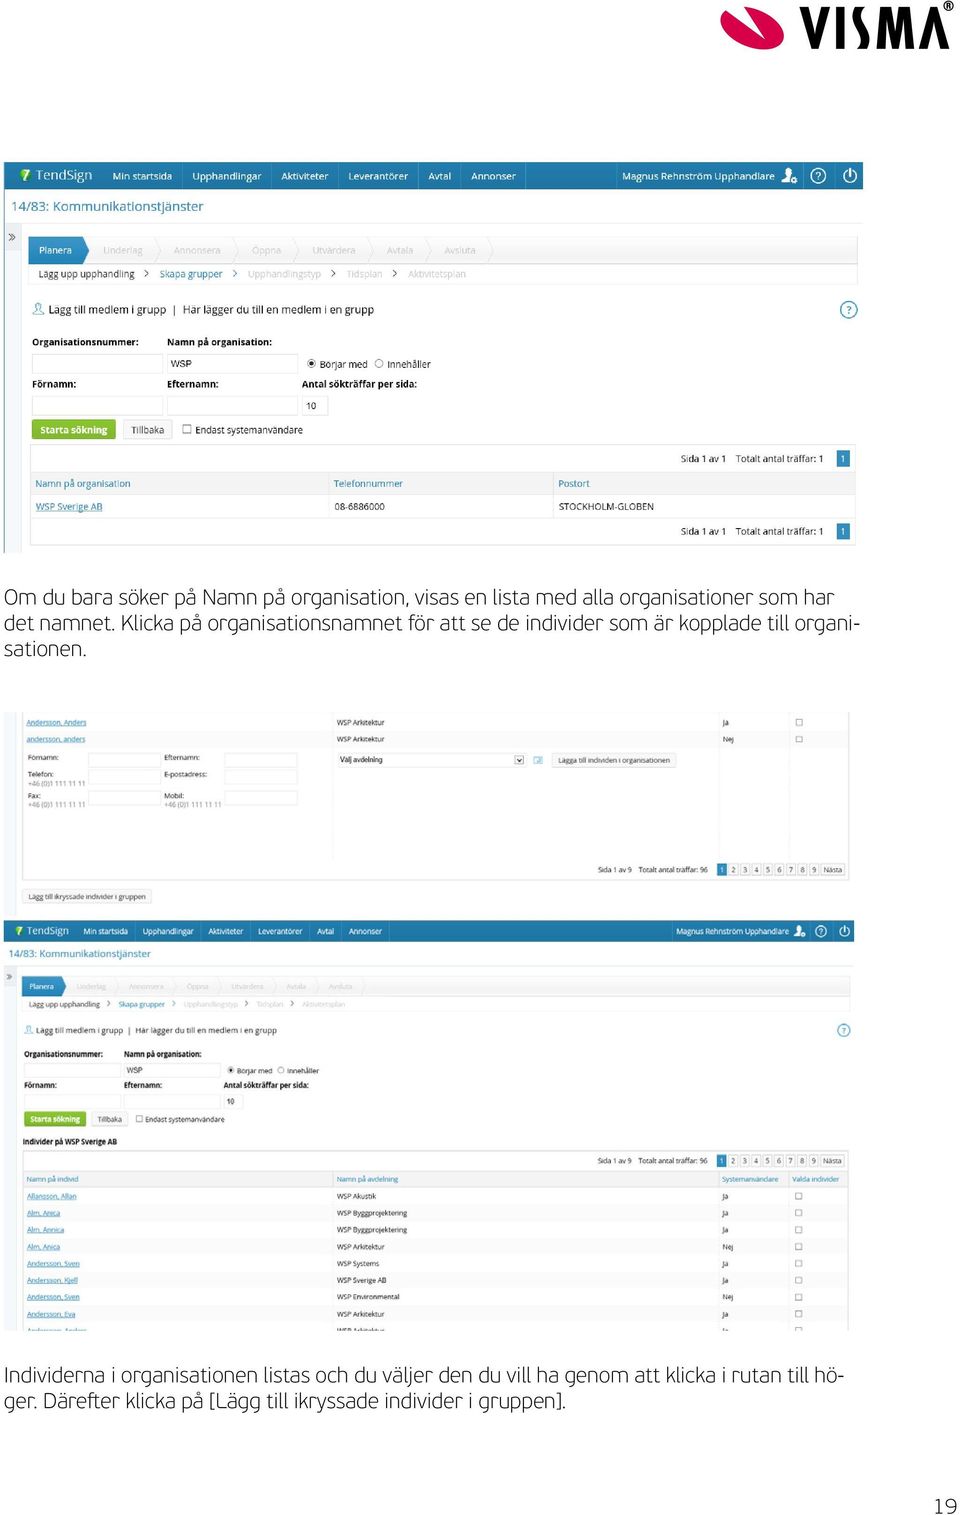Click round help icon right of group heading, bottom screenshot
The height and width of the screenshot is (1515, 960).
(x=844, y=1030)
